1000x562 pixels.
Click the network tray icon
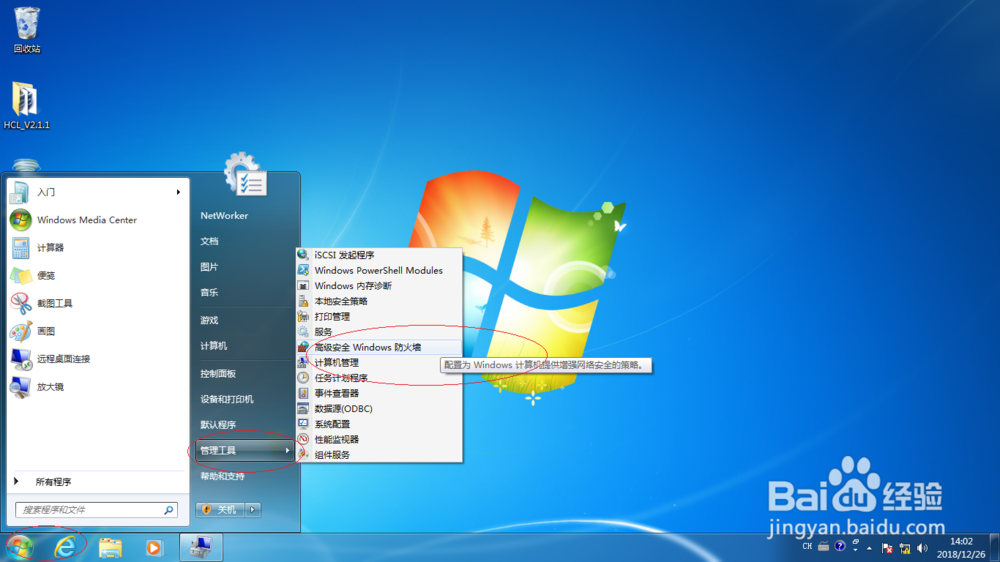904,548
